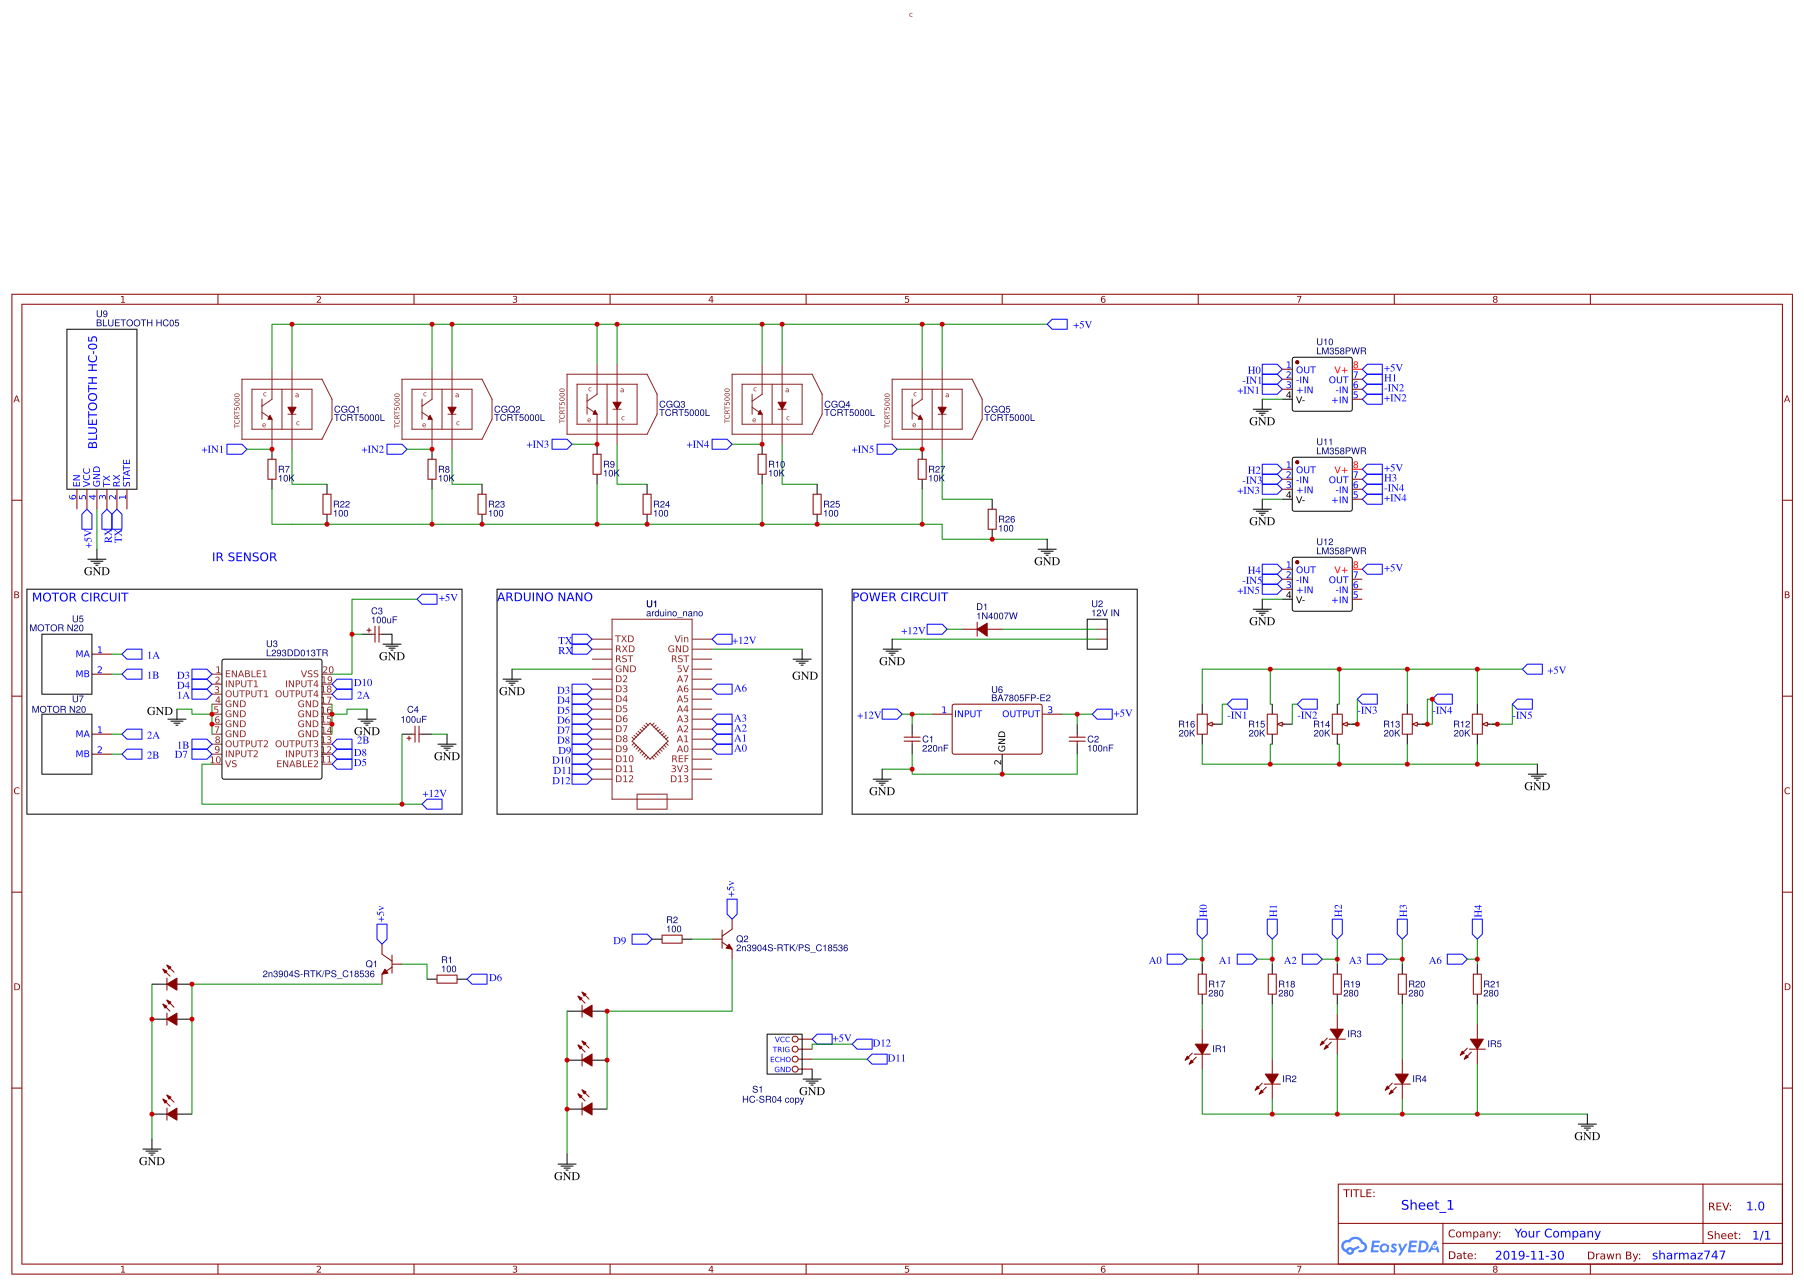Viewport: 1804px width, 1286px height.
Task: Select the D6 net port beside R1
Action: coord(477,979)
